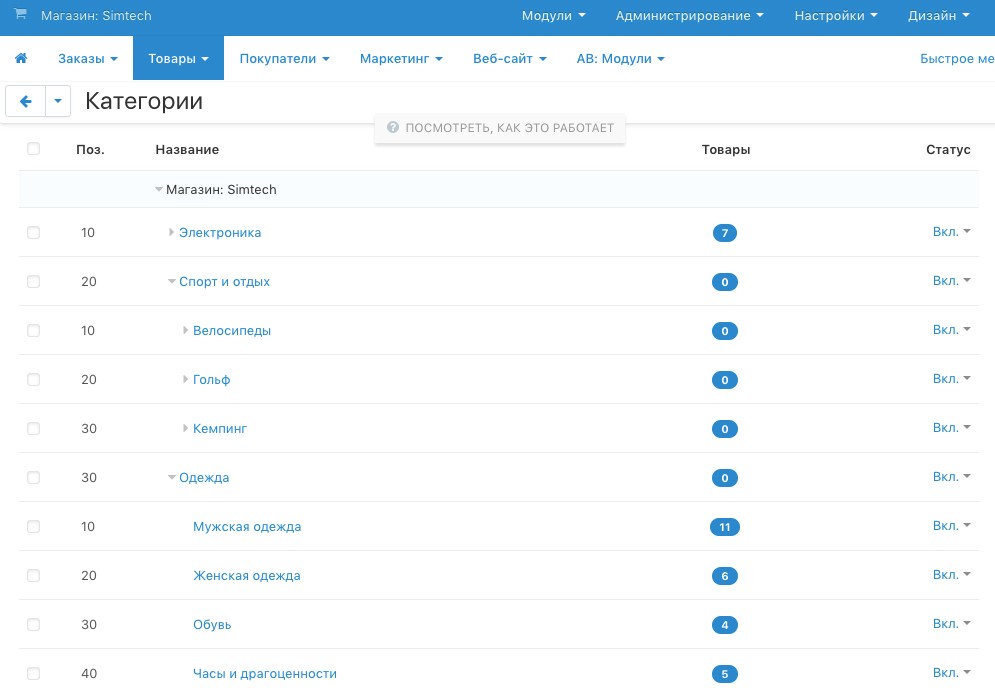Image resolution: width=995 pixels, height=696 pixels.
Task: Open the Часы и драгоценности category link
Action: (264, 674)
